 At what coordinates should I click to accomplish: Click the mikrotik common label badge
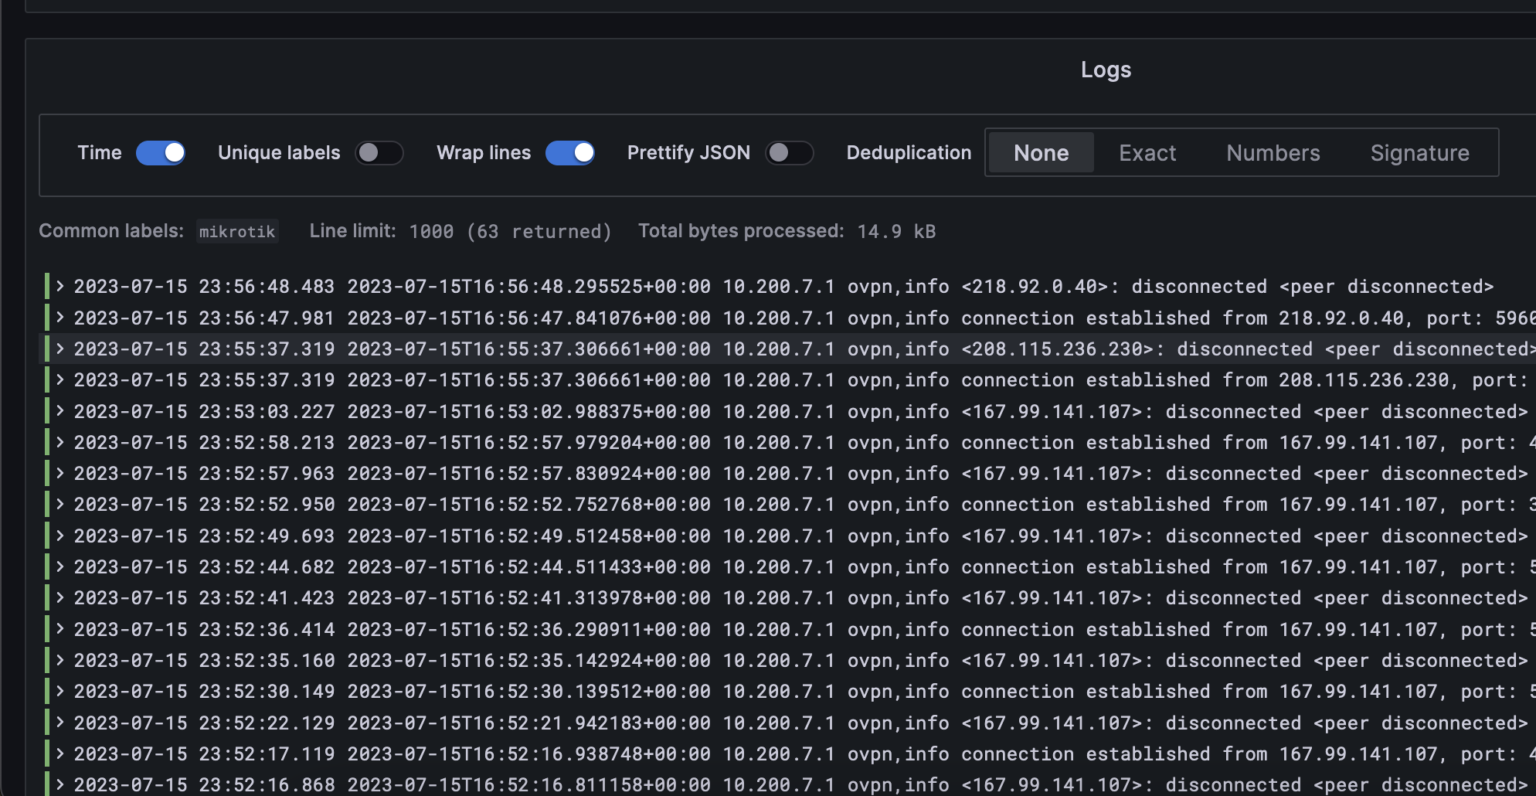(237, 231)
